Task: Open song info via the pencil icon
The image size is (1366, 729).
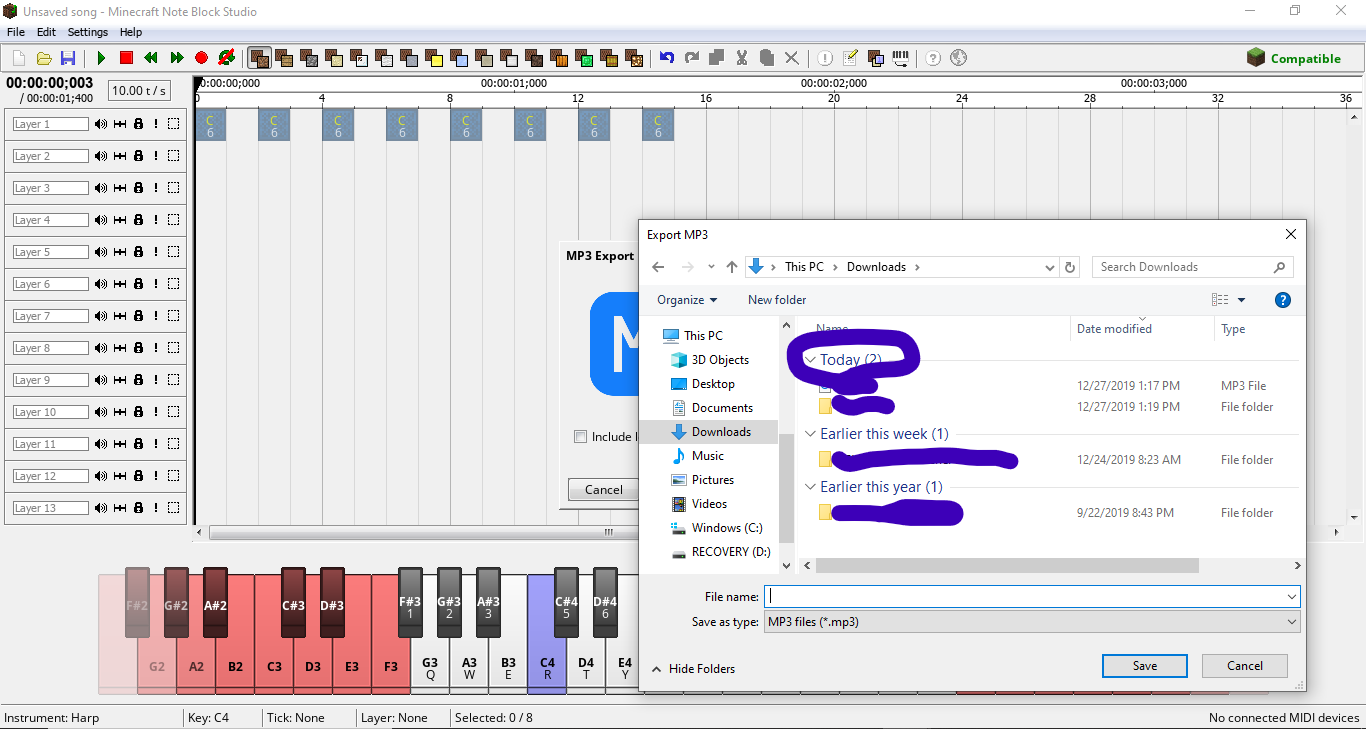Action: click(850, 57)
